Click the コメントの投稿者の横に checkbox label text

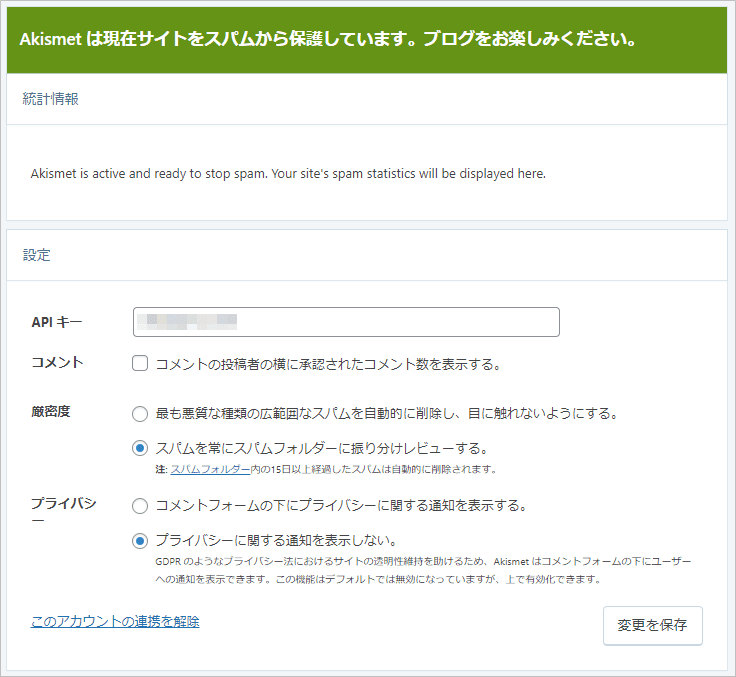click(x=327, y=364)
